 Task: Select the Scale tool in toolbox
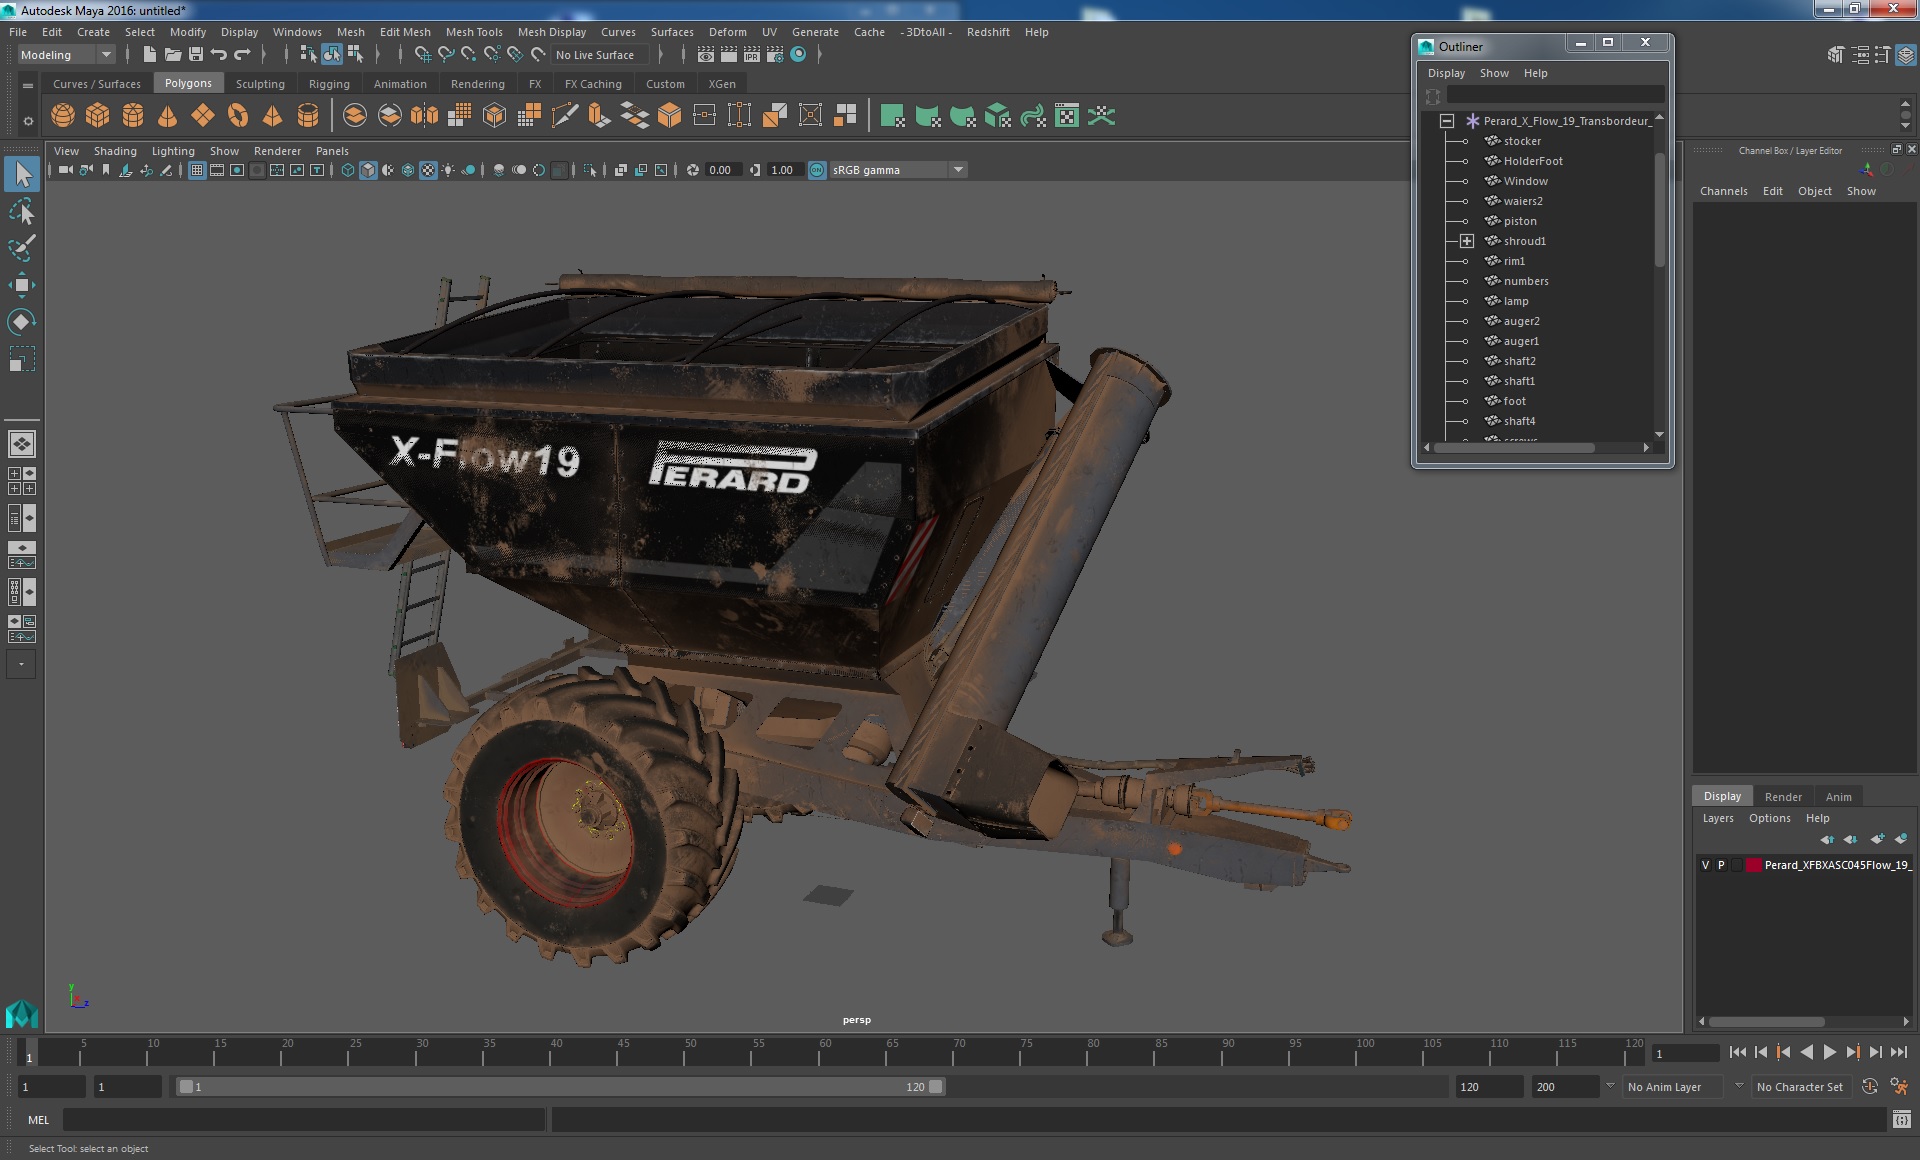pyautogui.click(x=22, y=359)
